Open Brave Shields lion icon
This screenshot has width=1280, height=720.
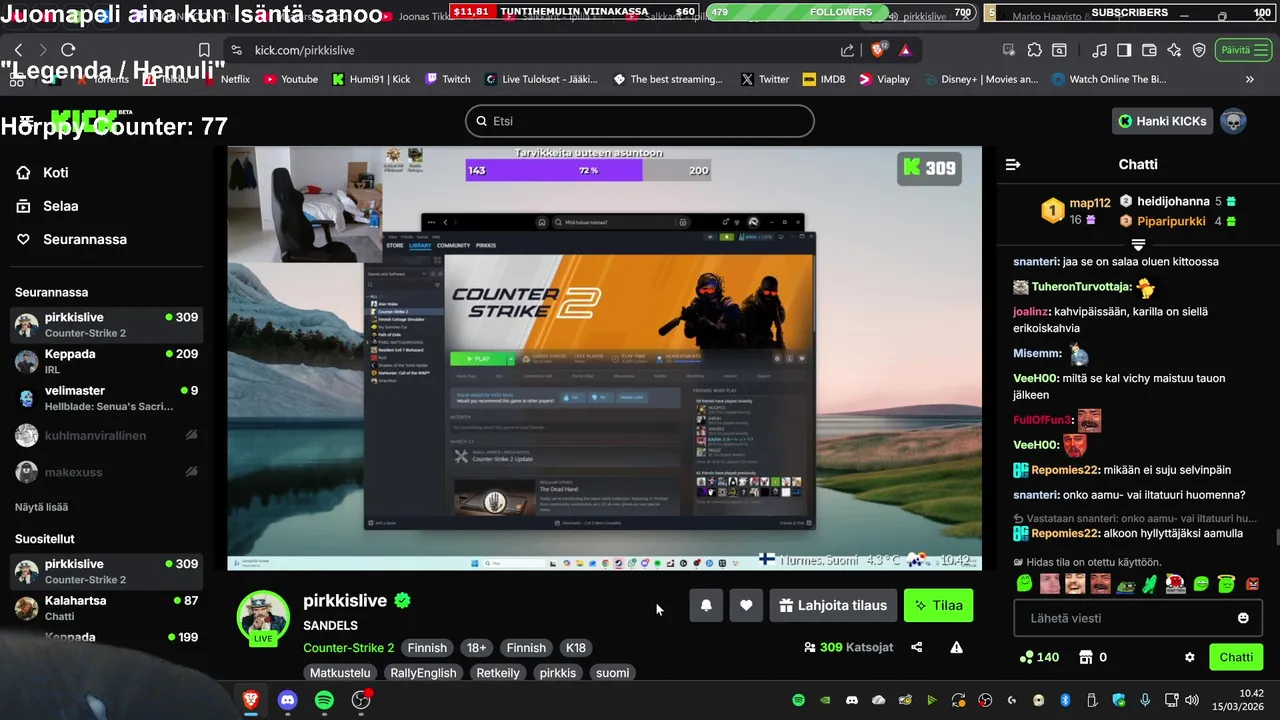point(879,50)
